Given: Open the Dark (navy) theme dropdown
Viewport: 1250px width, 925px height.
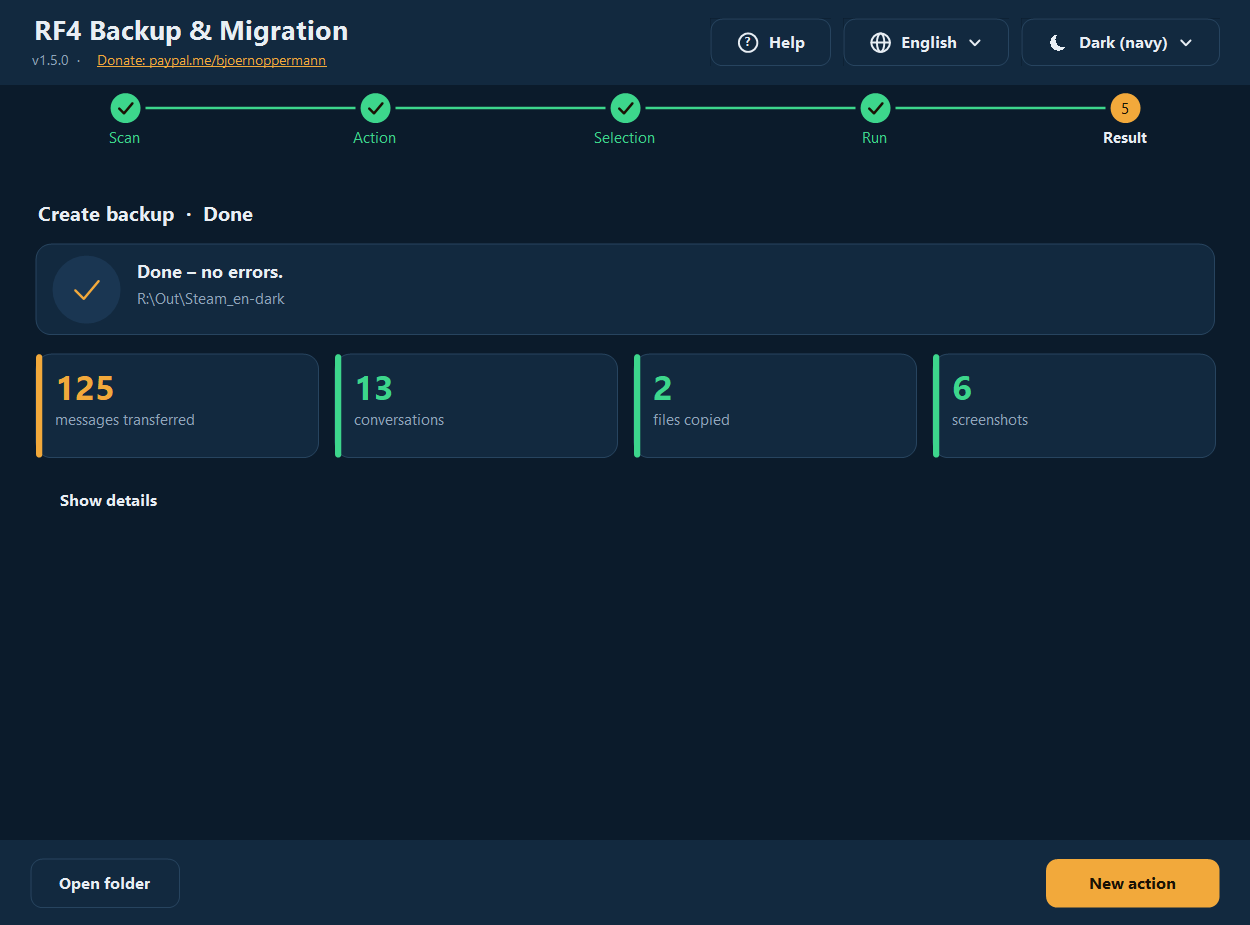Looking at the screenshot, I should (x=1120, y=43).
